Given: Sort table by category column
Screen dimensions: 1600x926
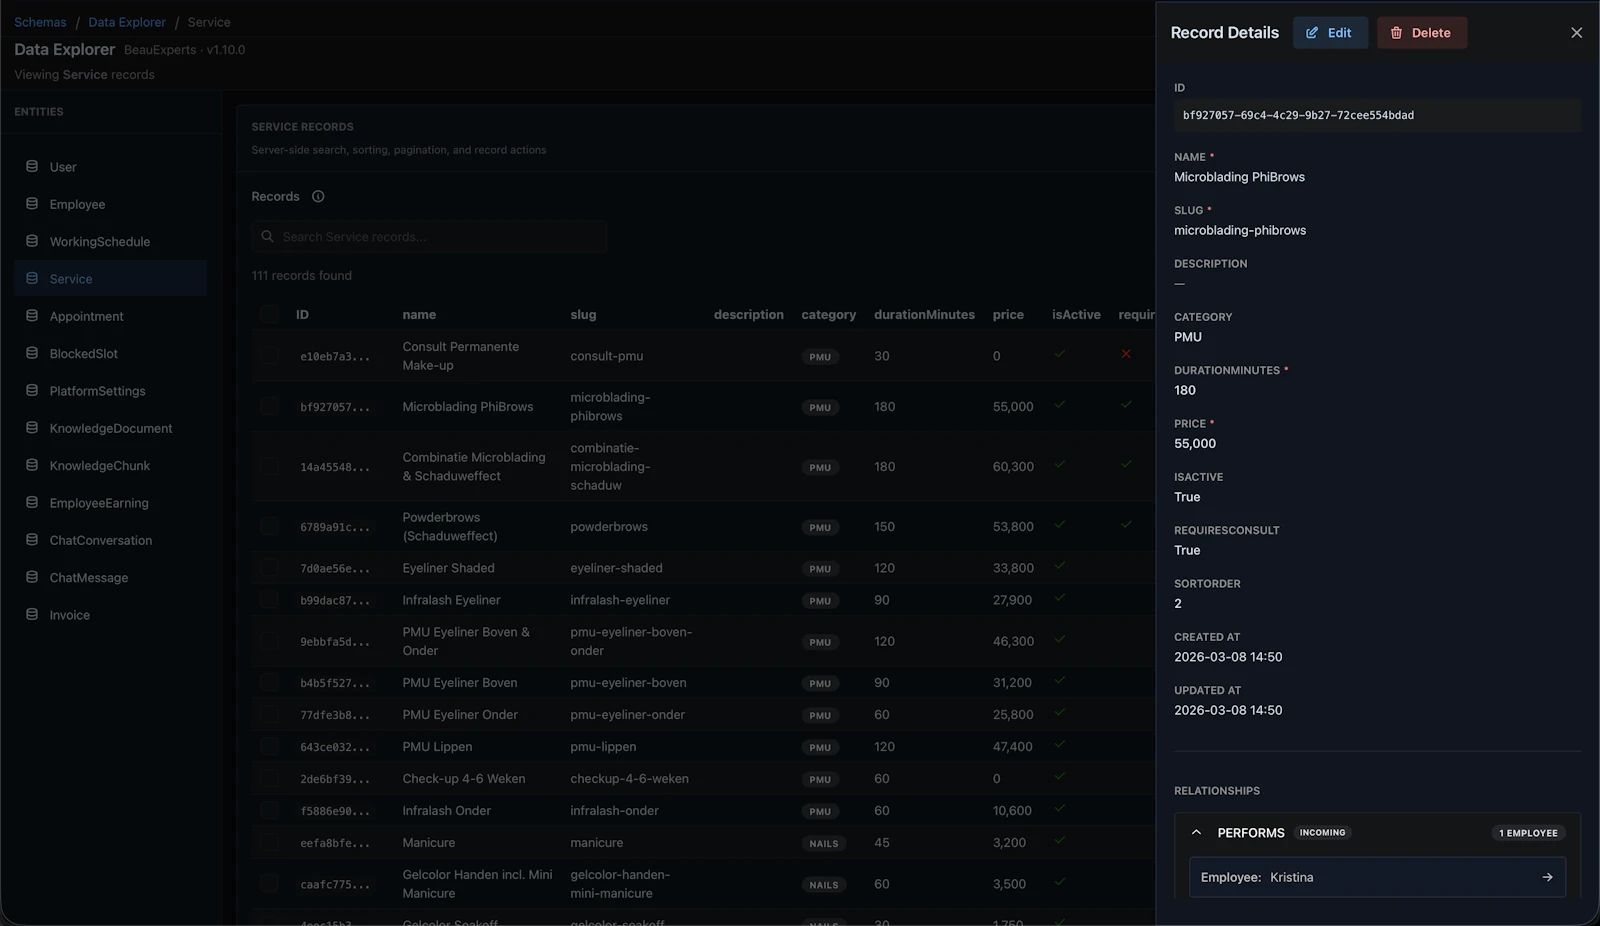Looking at the screenshot, I should (x=828, y=314).
